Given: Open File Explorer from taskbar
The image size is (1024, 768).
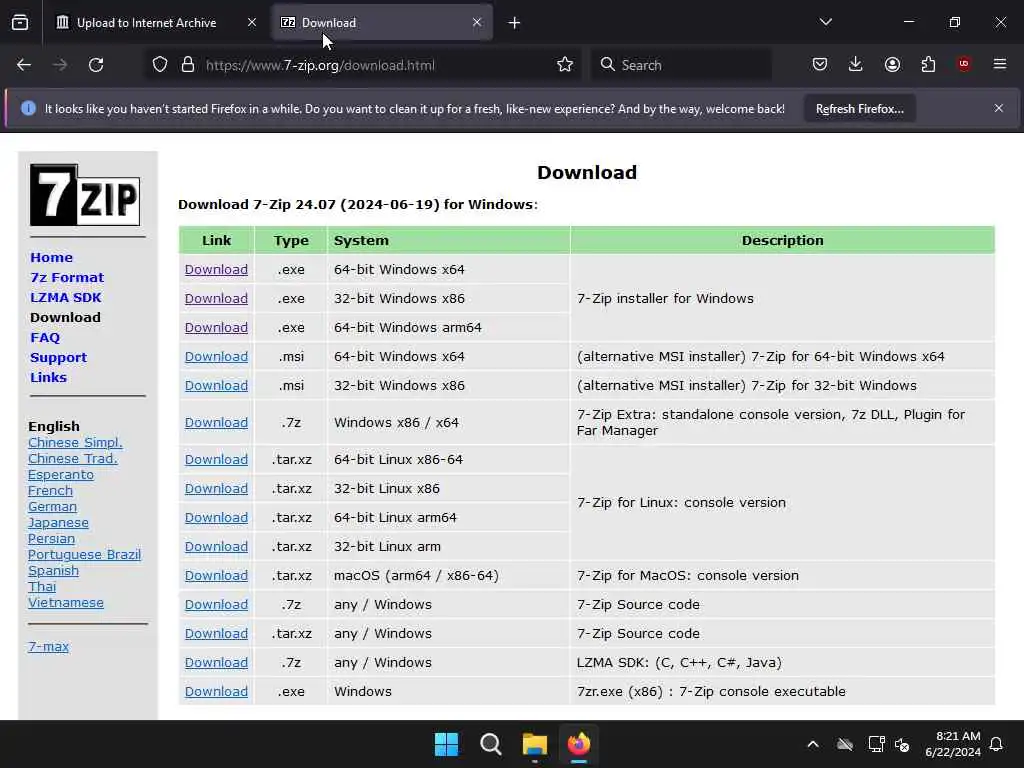Looking at the screenshot, I should [534, 744].
